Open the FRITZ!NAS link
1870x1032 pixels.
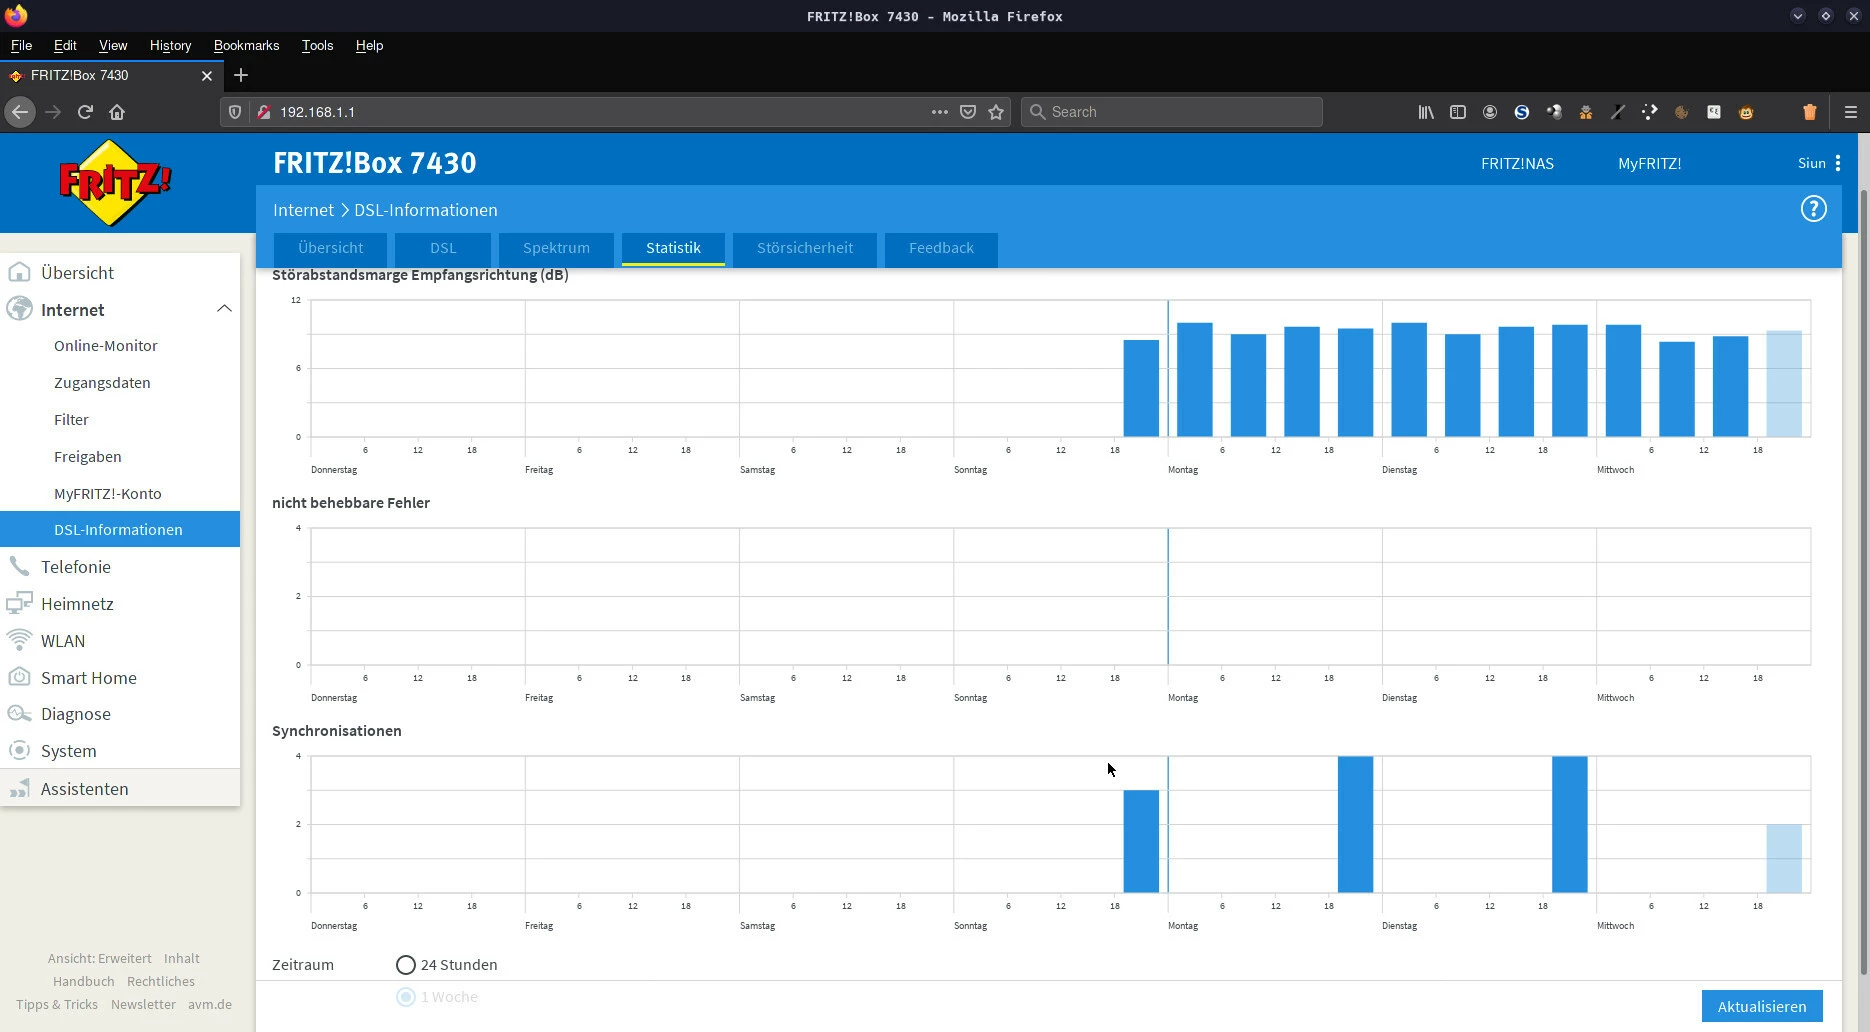pyautogui.click(x=1516, y=163)
